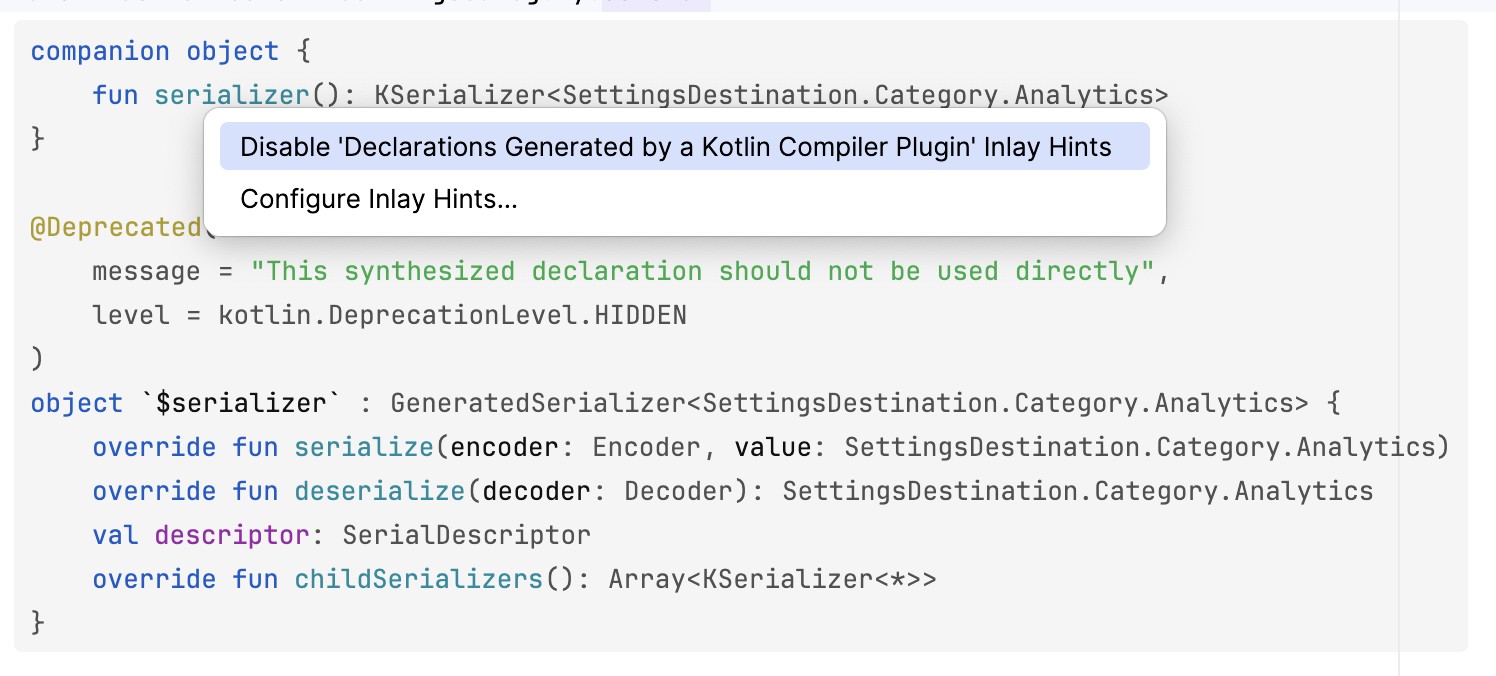Image resolution: width=1496 pixels, height=676 pixels.
Task: Click the 'serialize' function name
Action: (364, 447)
